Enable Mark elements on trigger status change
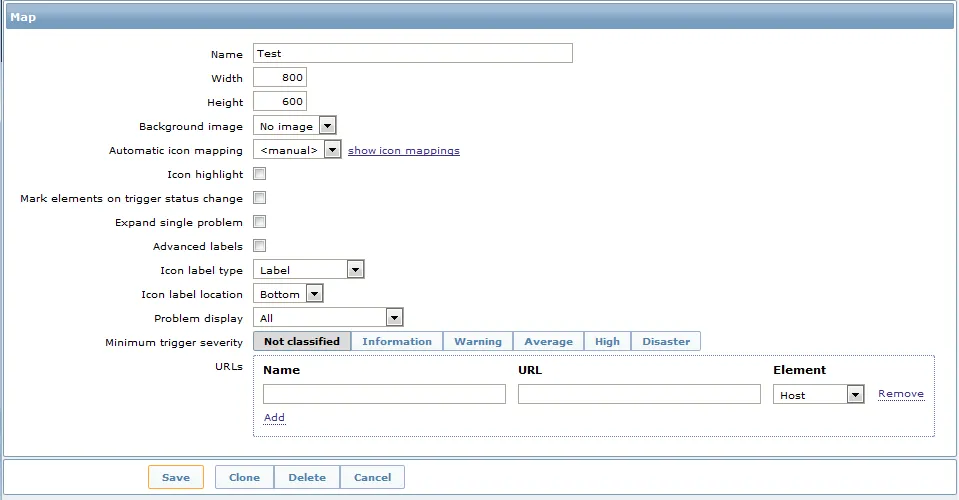 pos(260,198)
